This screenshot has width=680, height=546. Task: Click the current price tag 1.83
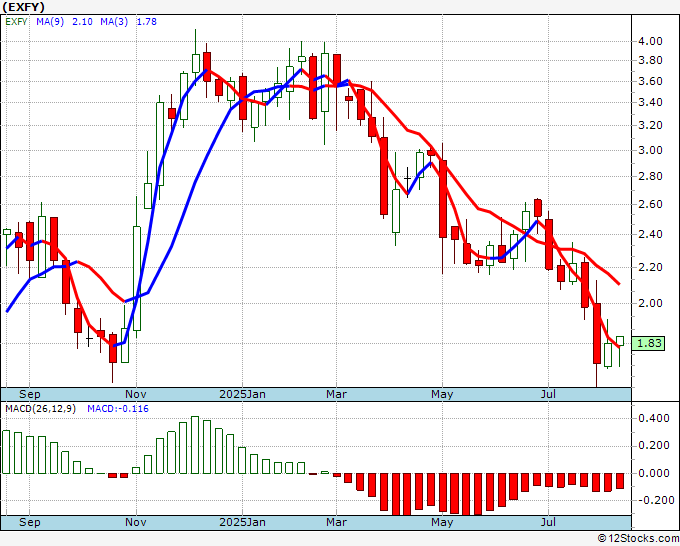click(648, 343)
